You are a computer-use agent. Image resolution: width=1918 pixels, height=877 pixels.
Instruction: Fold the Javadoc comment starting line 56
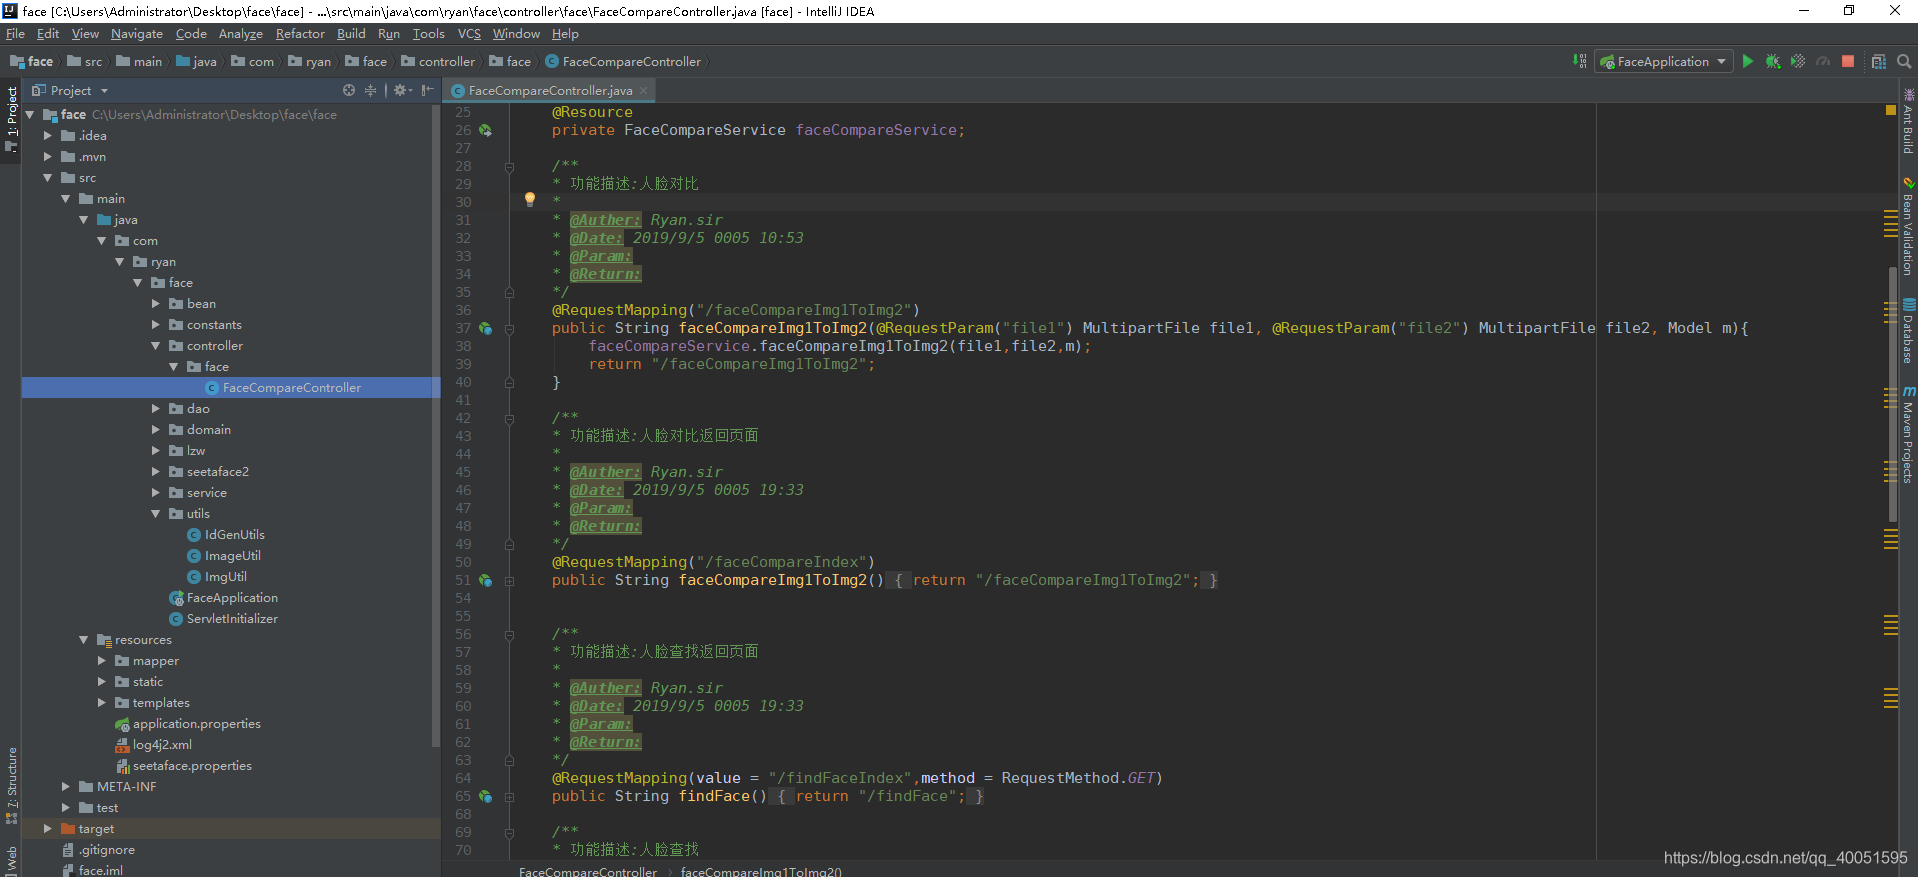click(x=509, y=634)
